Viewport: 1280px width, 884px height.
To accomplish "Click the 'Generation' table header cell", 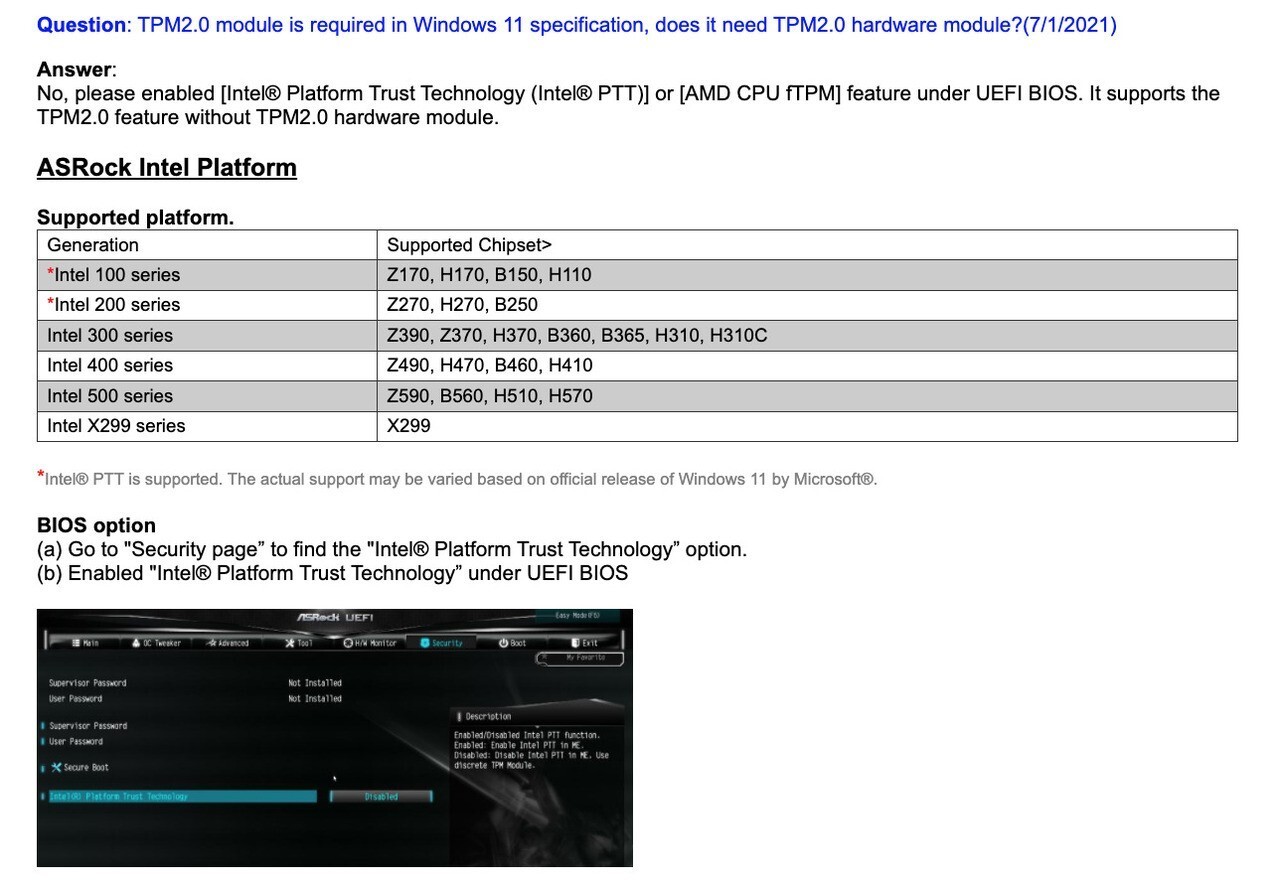I will pyautogui.click(x=207, y=245).
